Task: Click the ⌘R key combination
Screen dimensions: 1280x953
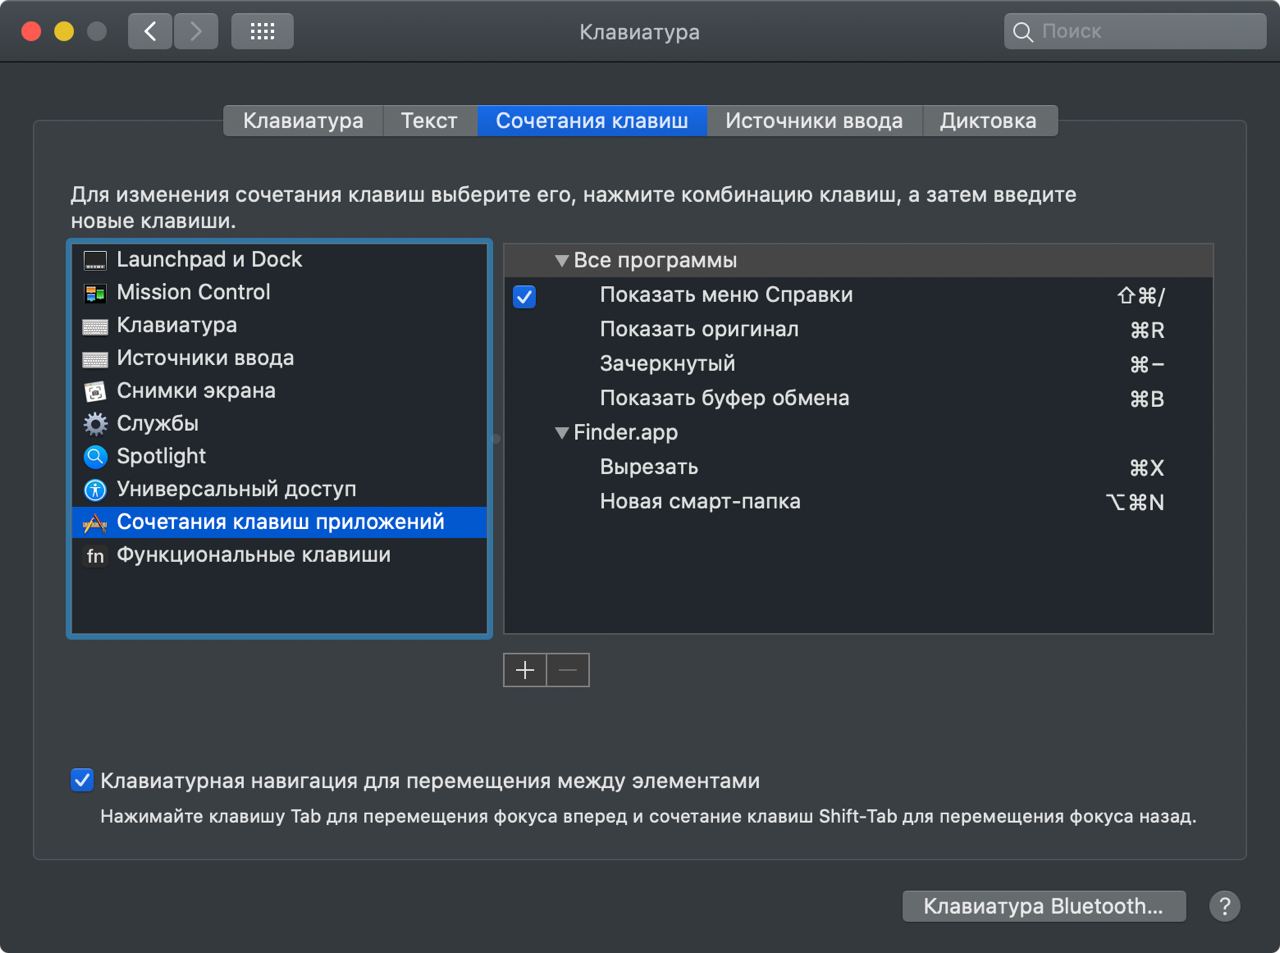Action: coord(1147,331)
